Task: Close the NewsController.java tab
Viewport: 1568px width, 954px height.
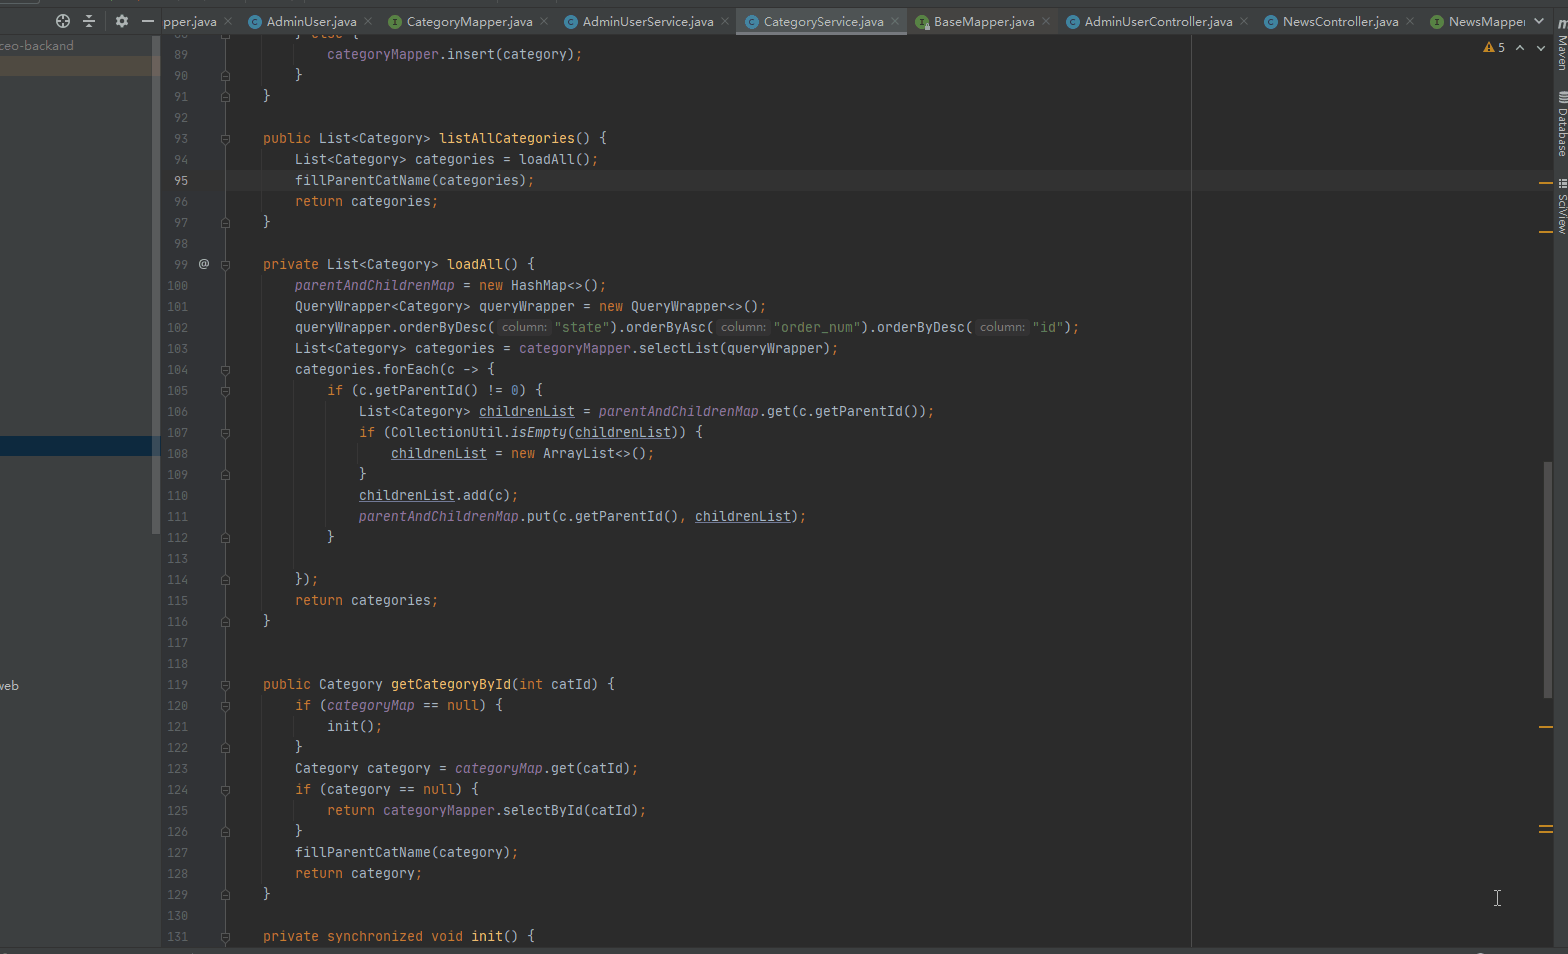Action: 1410,21
